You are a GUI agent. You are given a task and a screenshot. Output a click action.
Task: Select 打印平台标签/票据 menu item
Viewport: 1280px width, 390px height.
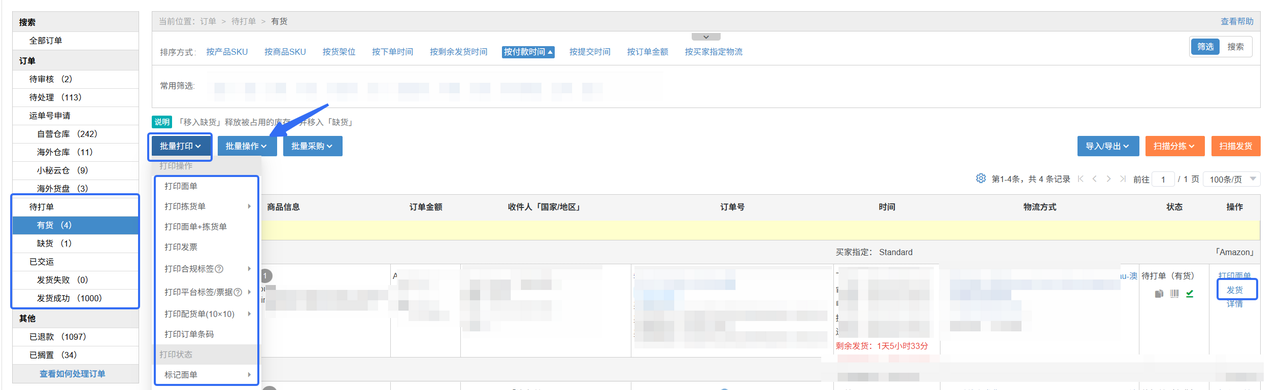pyautogui.click(x=197, y=292)
